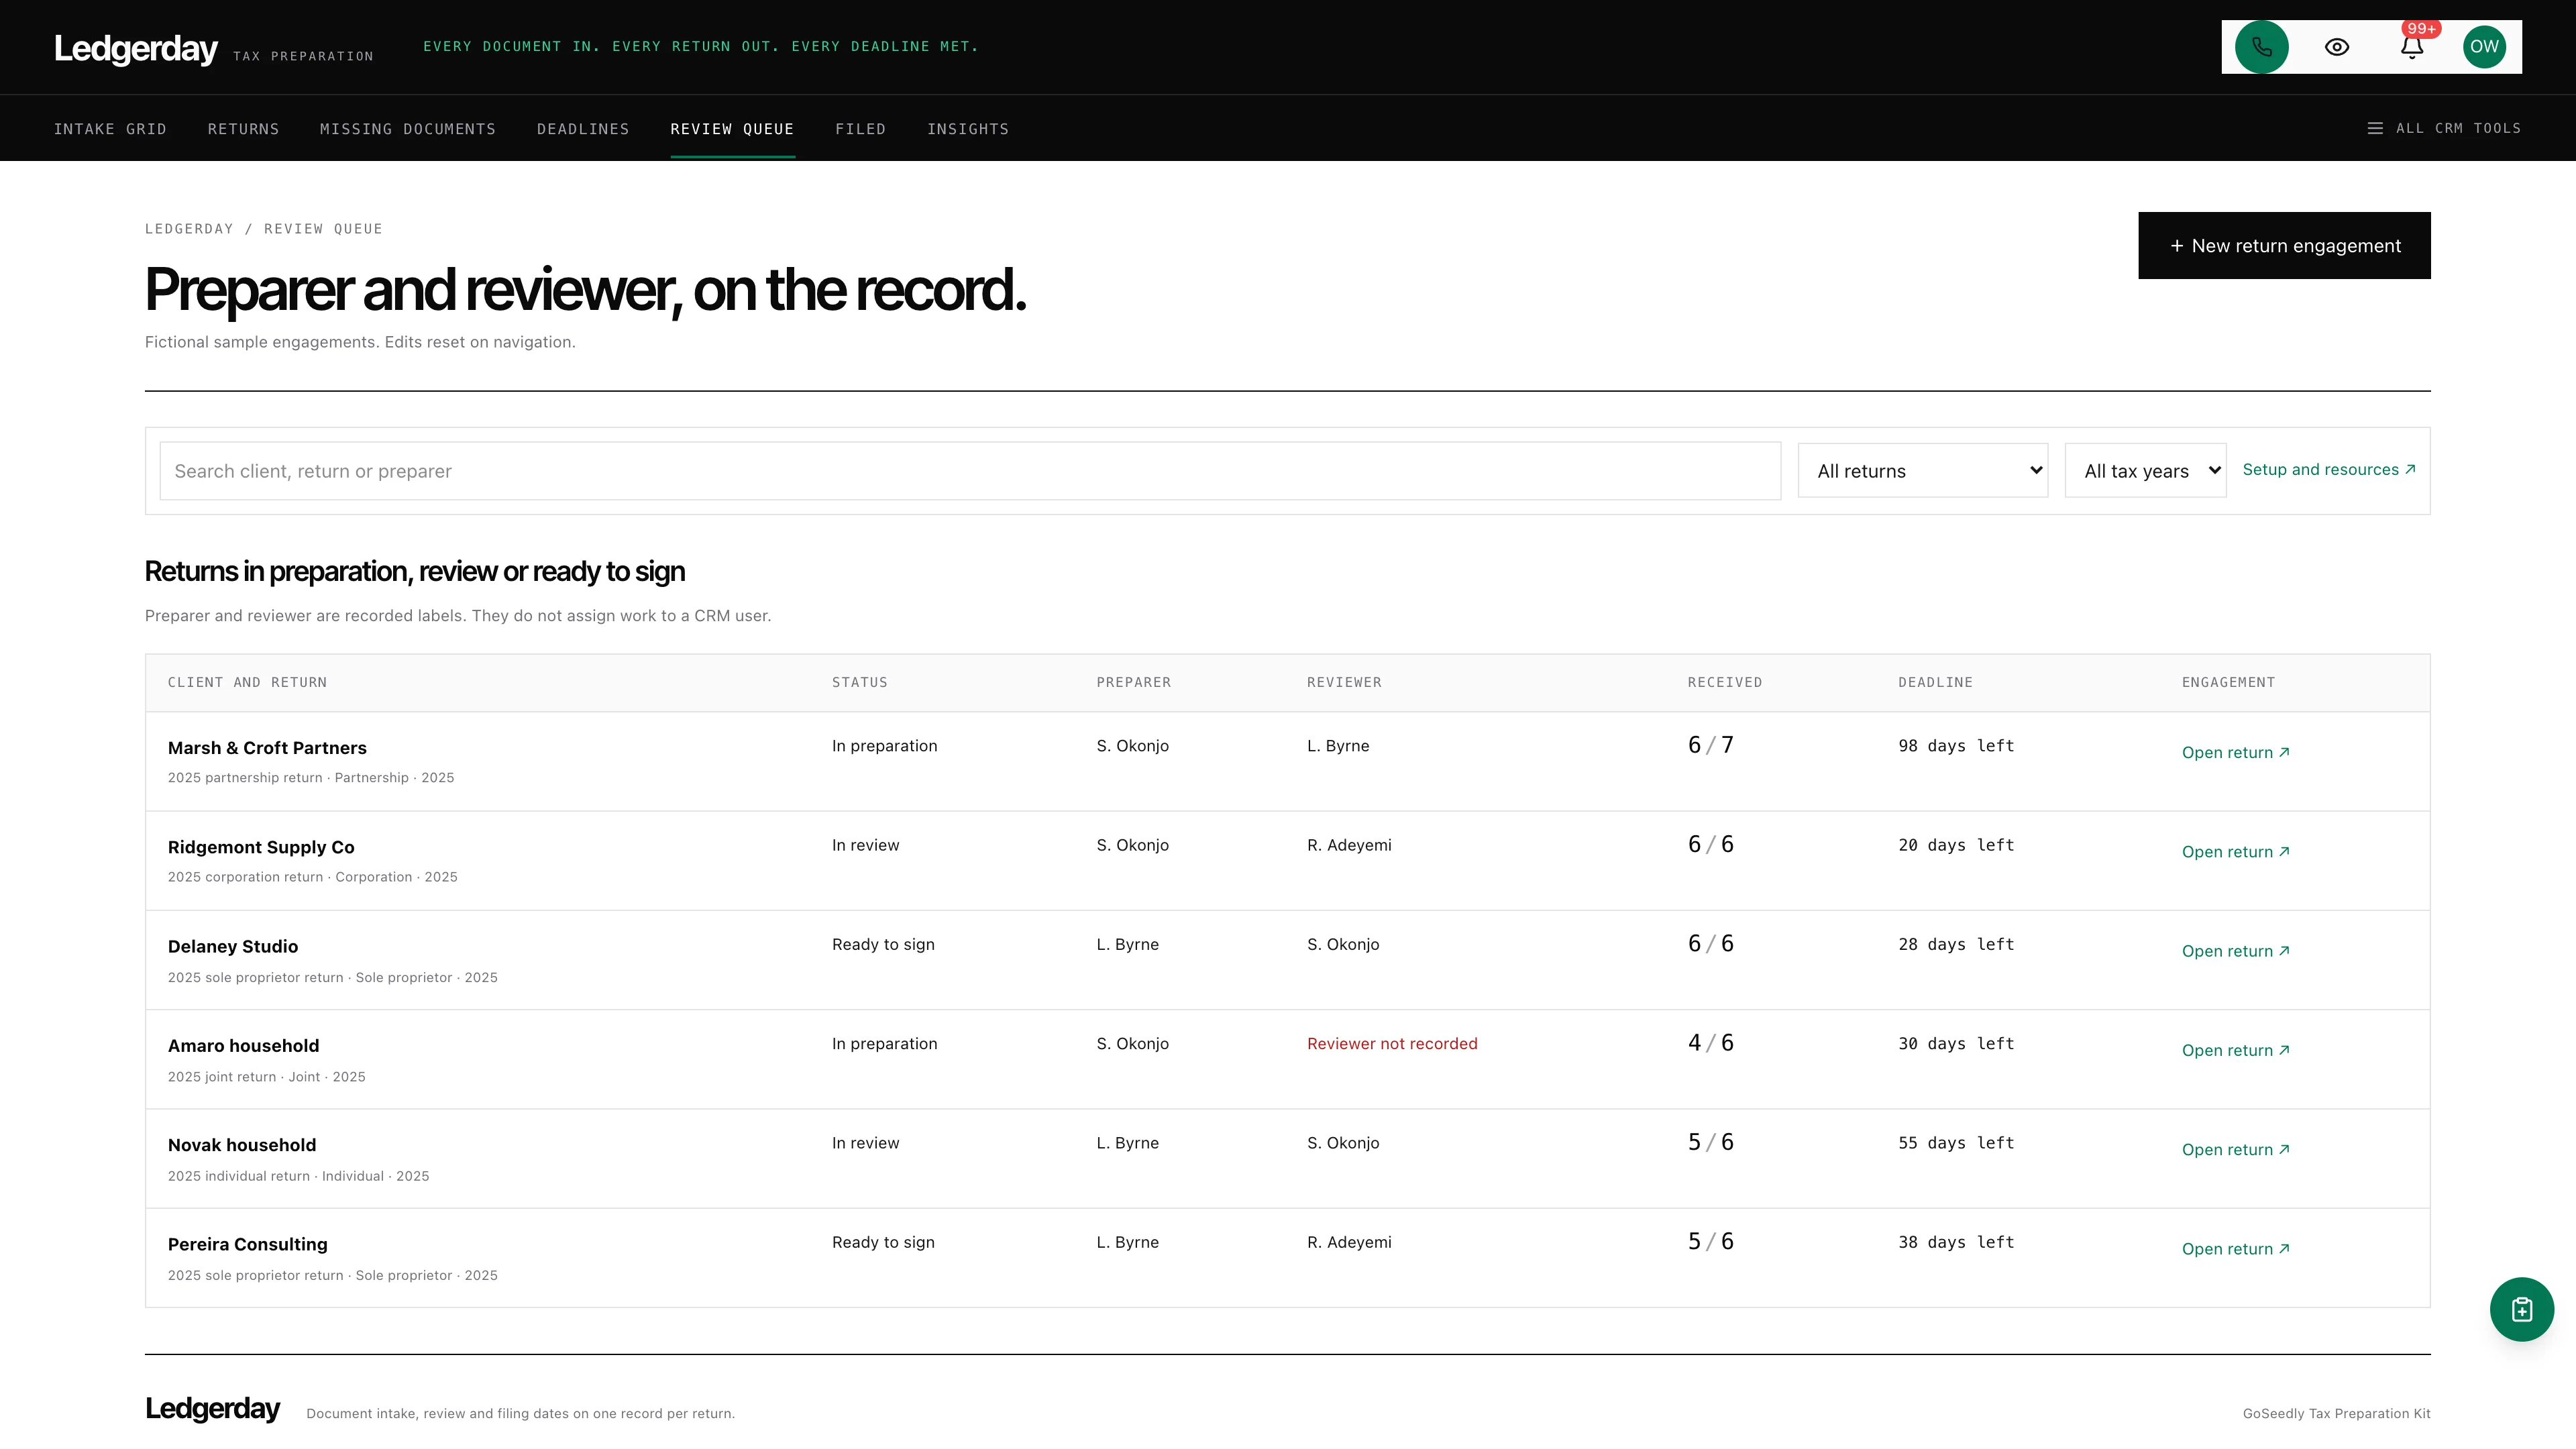Click the floating clipboard plus button

click(2521, 1309)
